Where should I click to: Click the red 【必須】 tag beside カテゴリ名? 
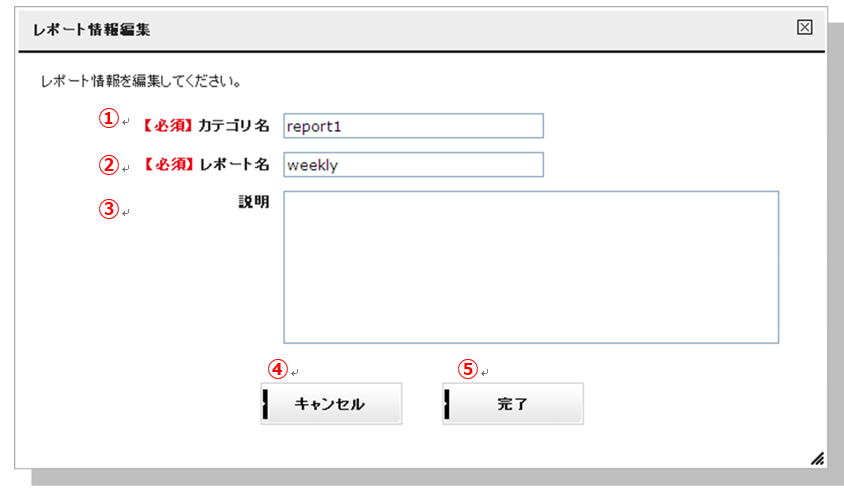pos(168,126)
